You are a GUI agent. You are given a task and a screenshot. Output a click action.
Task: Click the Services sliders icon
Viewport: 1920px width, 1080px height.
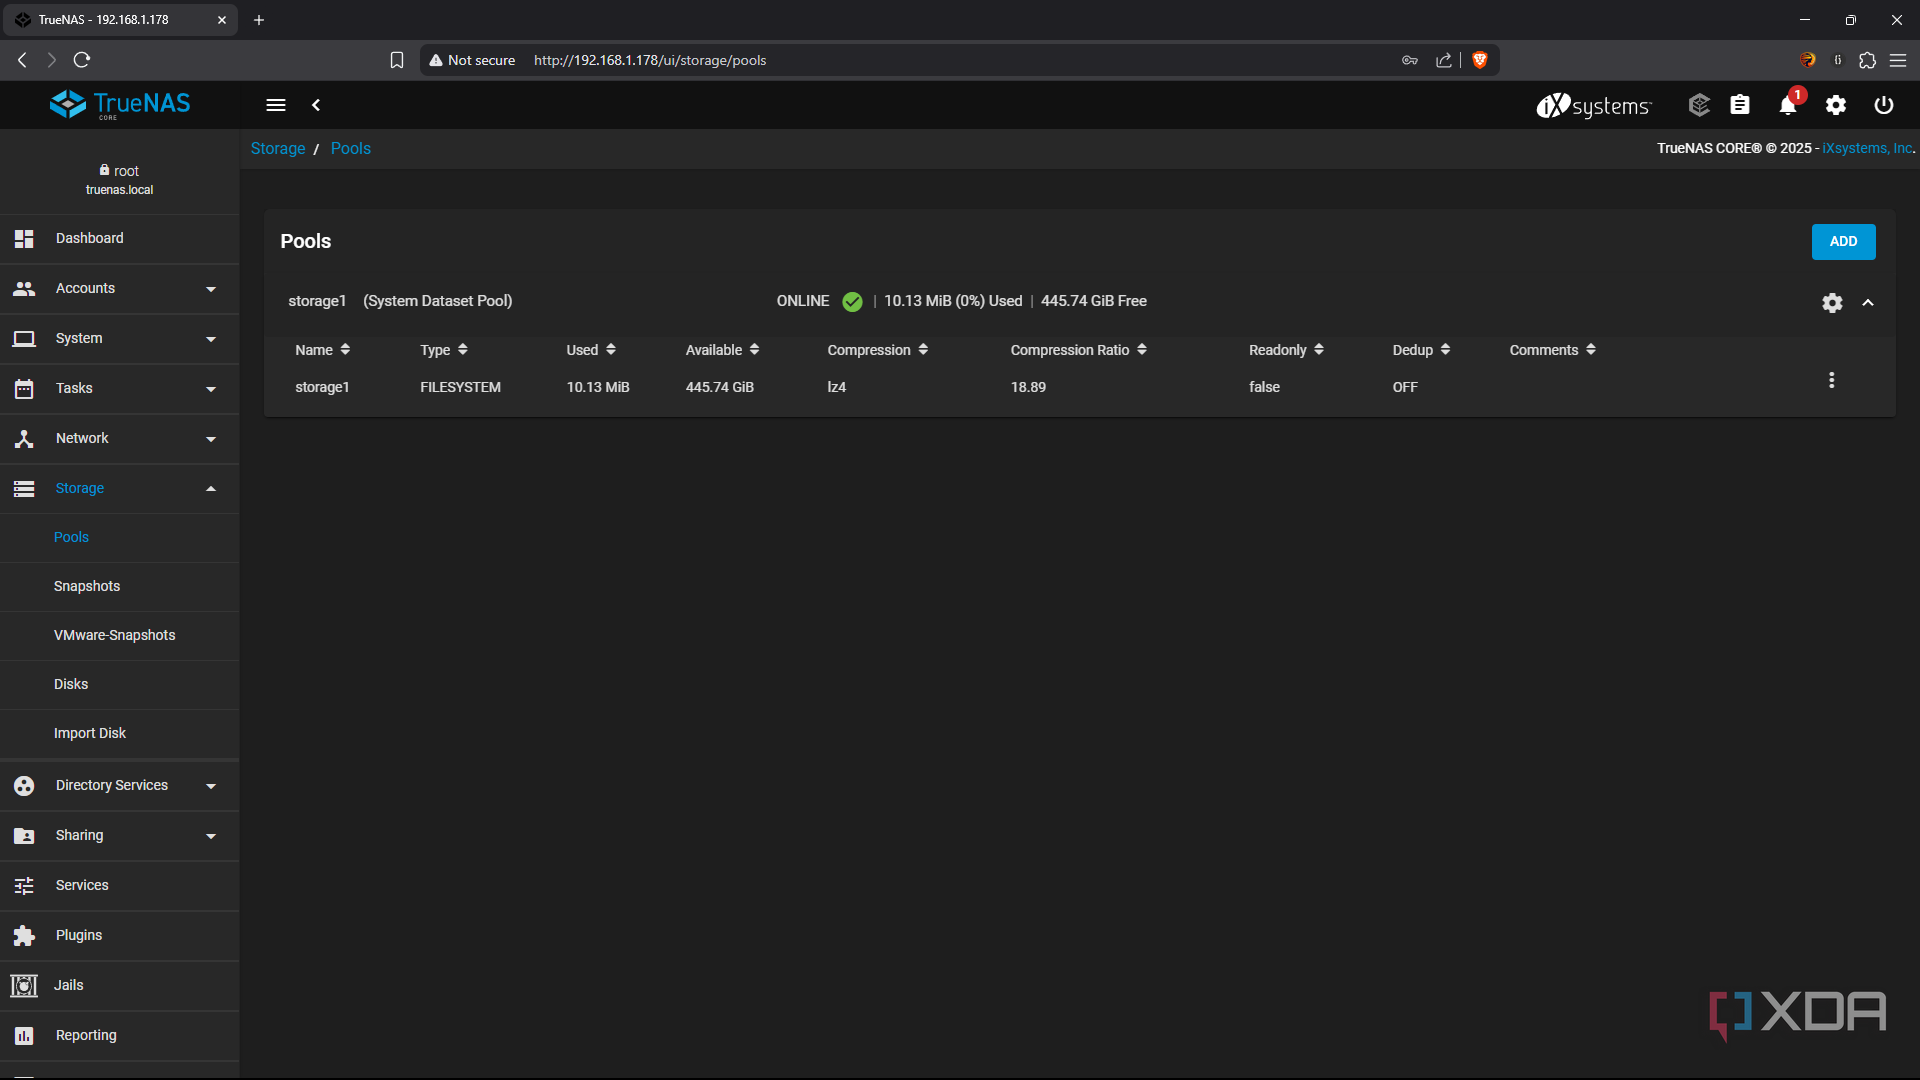tap(24, 886)
